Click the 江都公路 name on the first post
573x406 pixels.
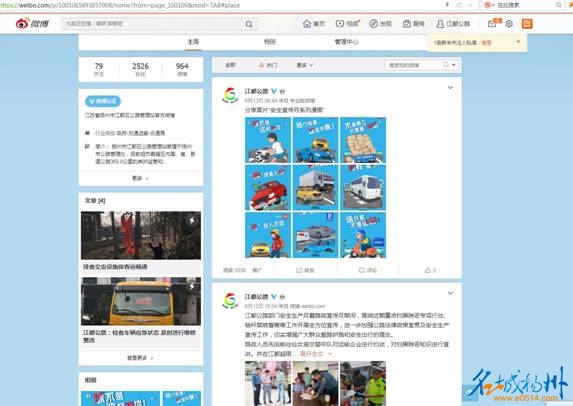tap(257, 91)
